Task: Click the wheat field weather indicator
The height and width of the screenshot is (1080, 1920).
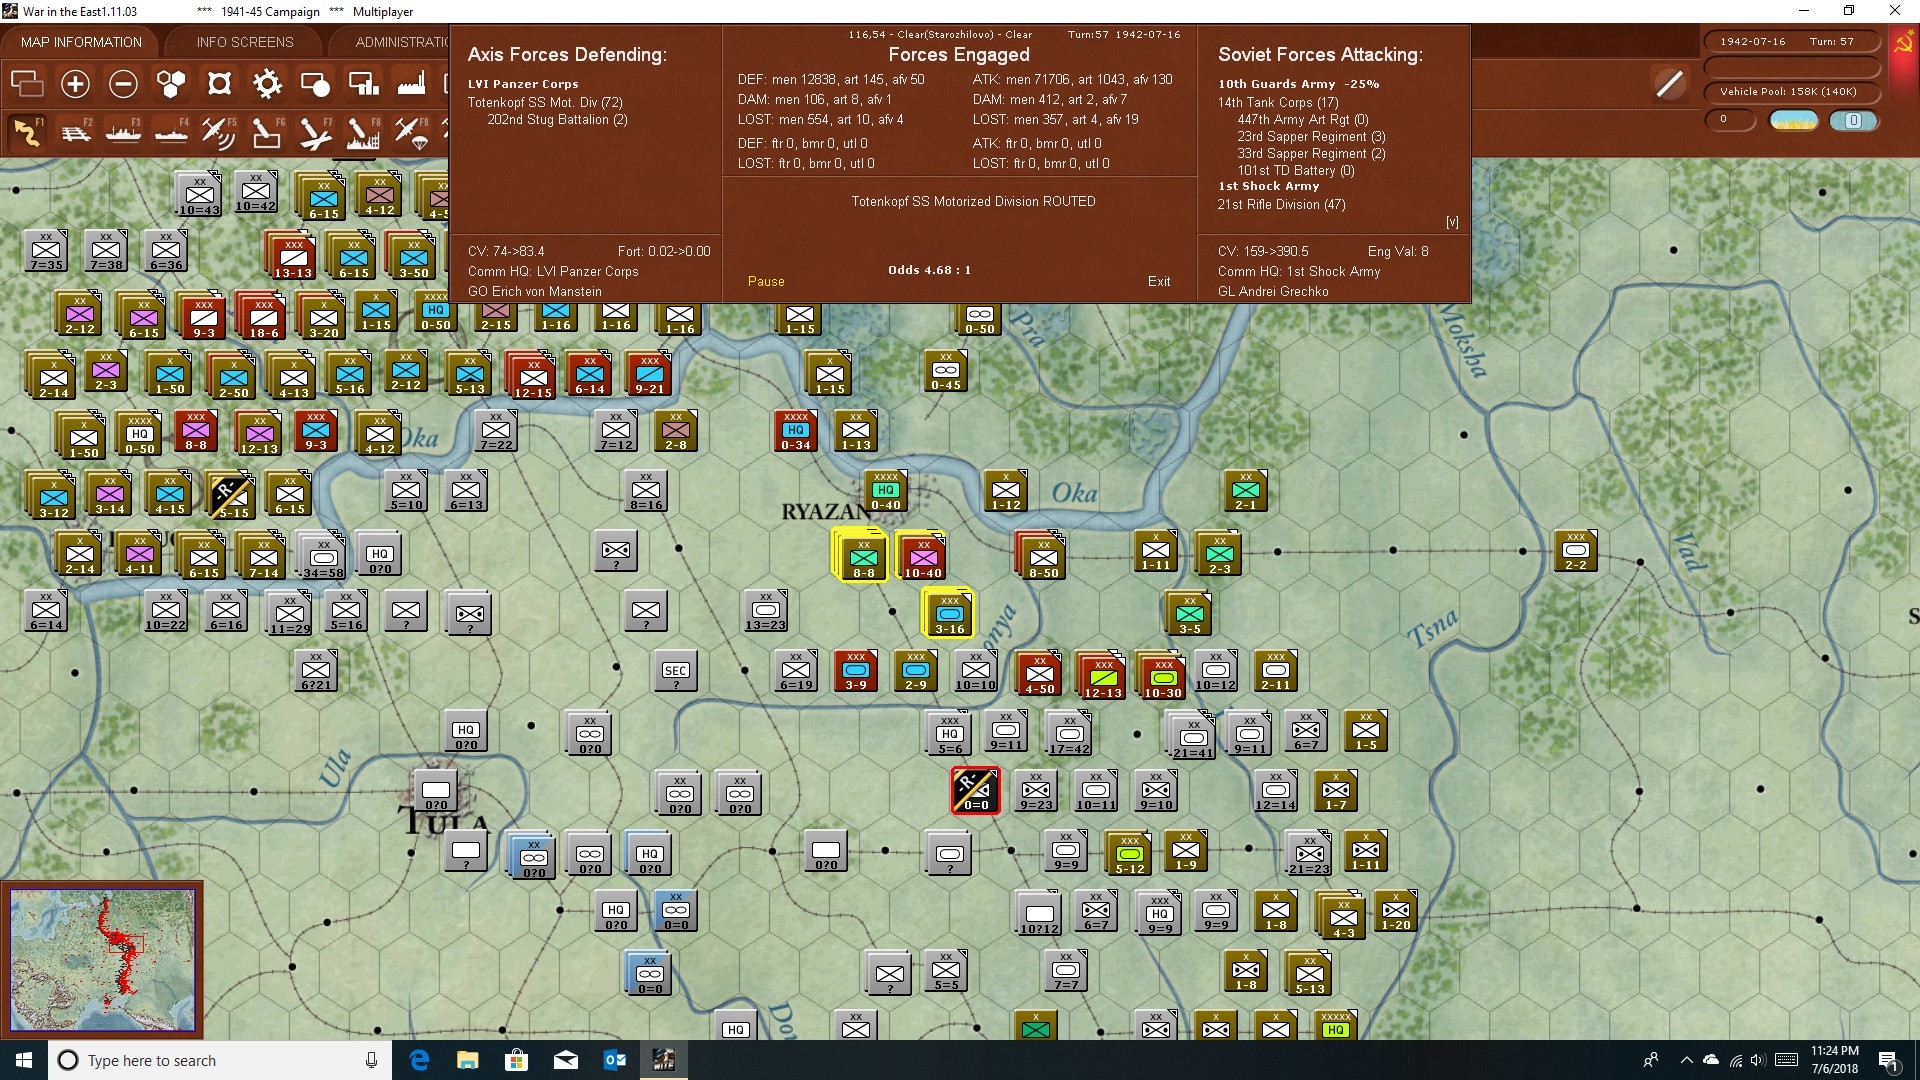Action: click(x=1794, y=121)
